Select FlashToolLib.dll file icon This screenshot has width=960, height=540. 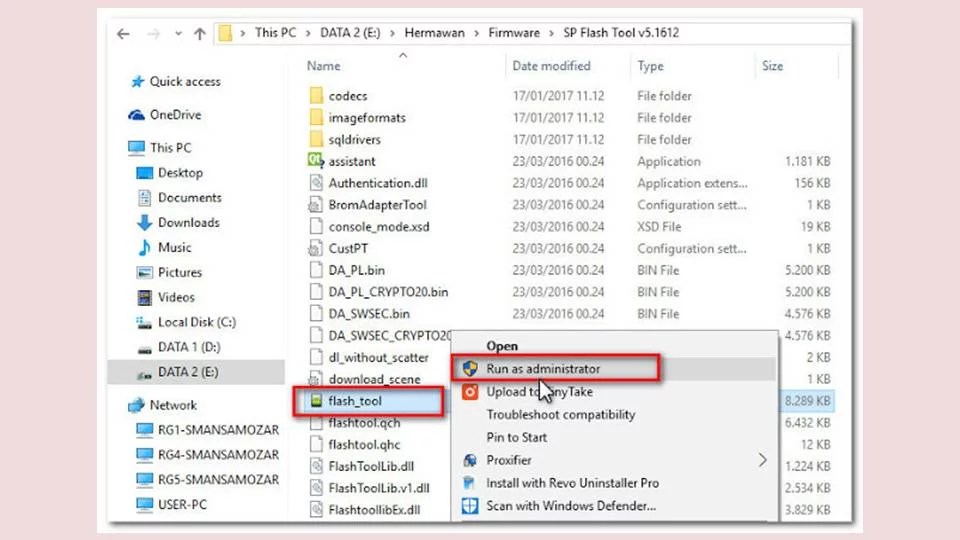[316, 467]
